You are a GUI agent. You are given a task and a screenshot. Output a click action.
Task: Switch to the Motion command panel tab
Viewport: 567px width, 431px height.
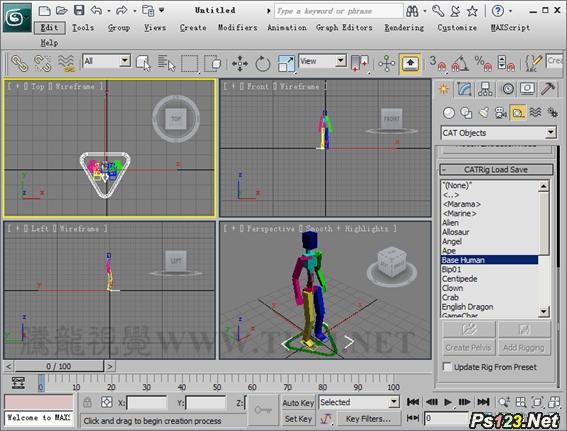[507, 89]
